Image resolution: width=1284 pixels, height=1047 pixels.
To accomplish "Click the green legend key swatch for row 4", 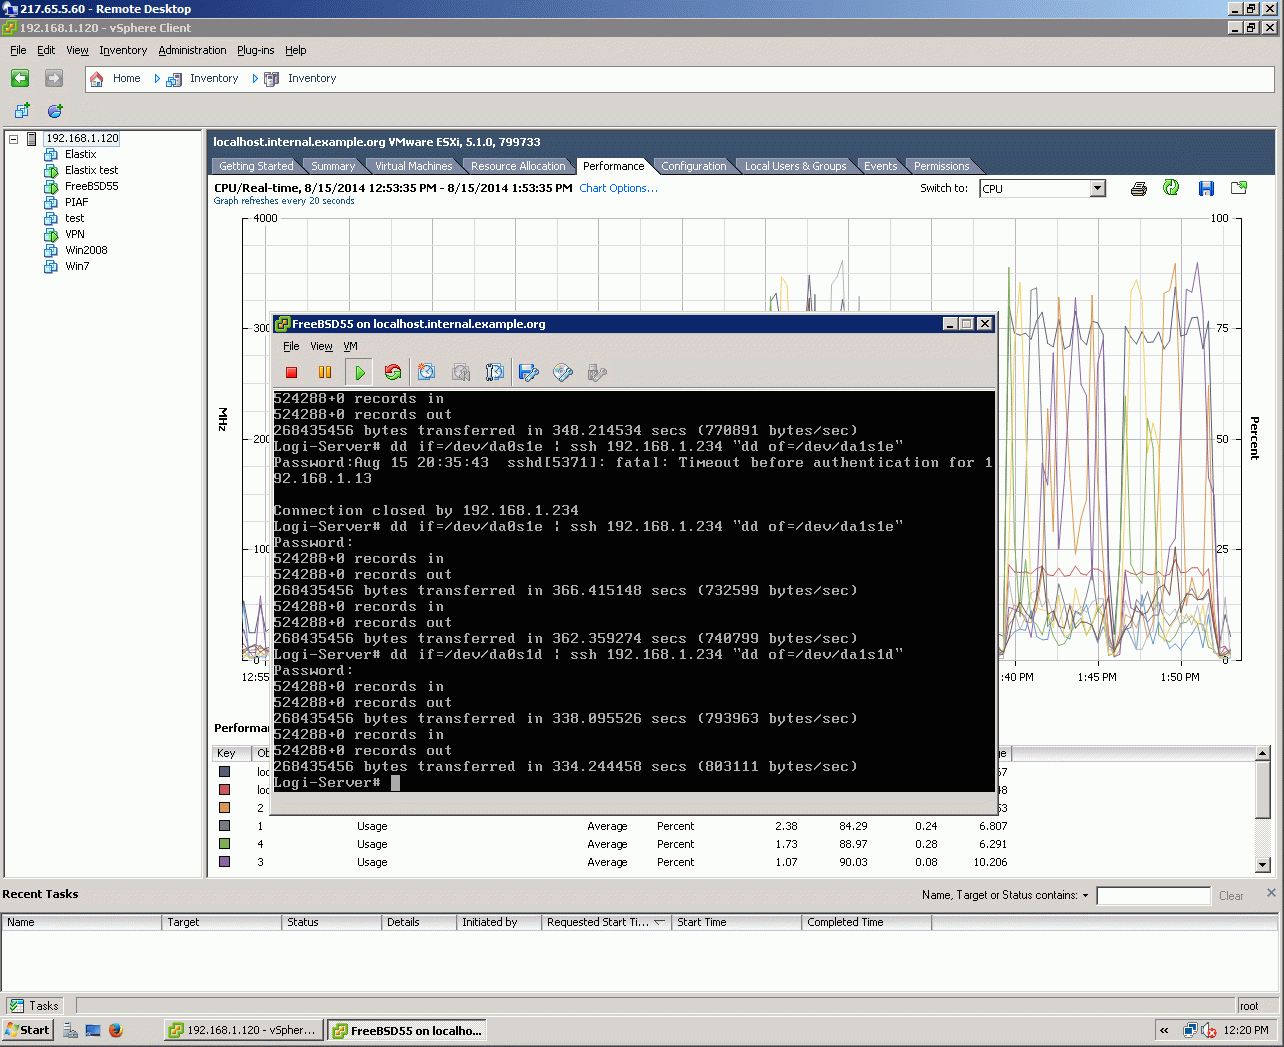I will (225, 844).
